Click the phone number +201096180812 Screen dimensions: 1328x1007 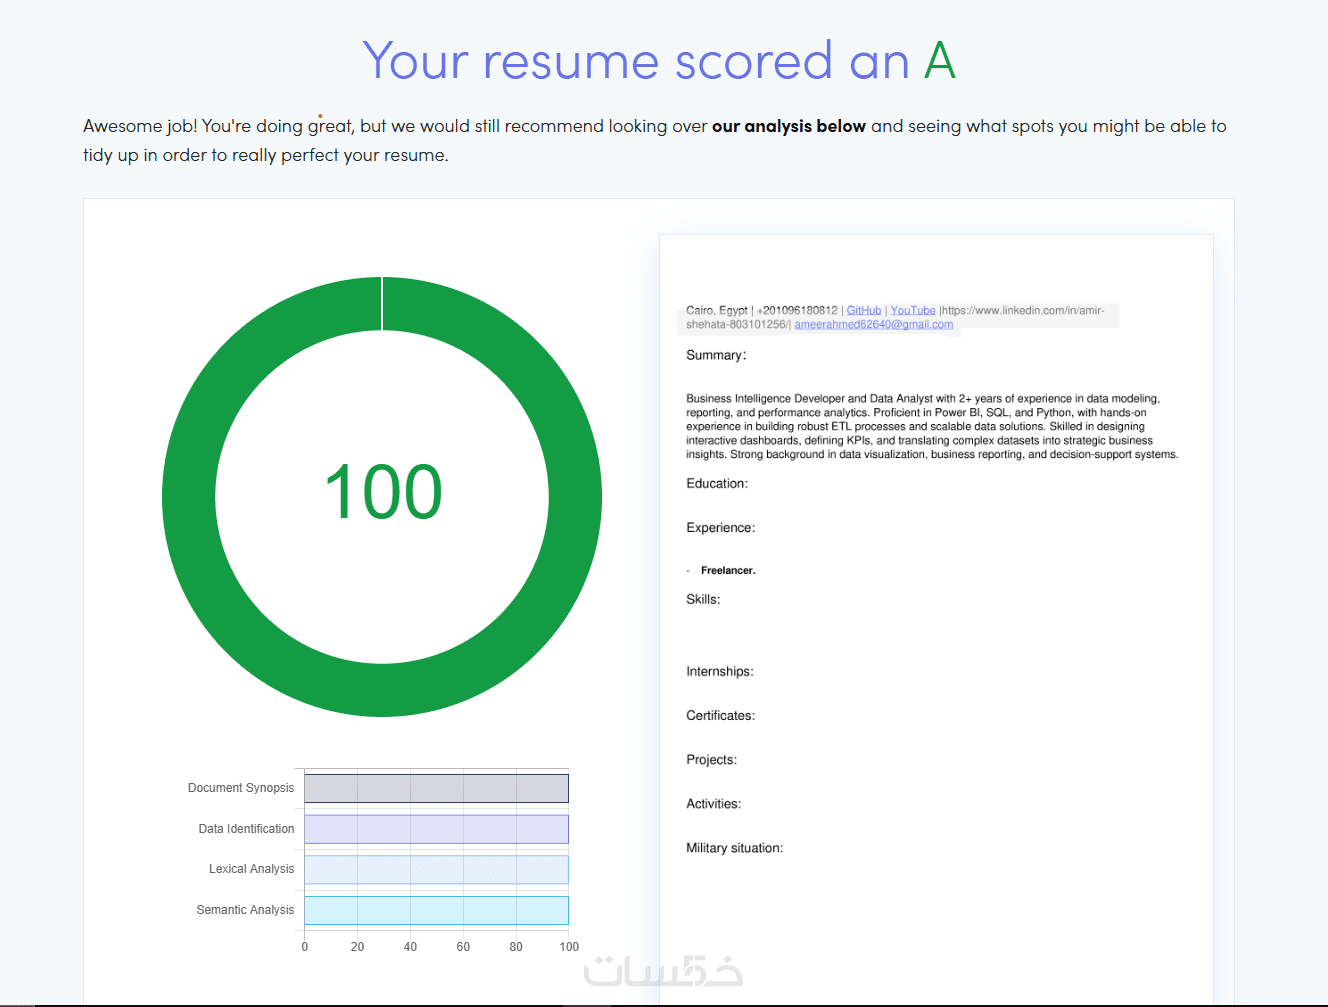(x=797, y=311)
